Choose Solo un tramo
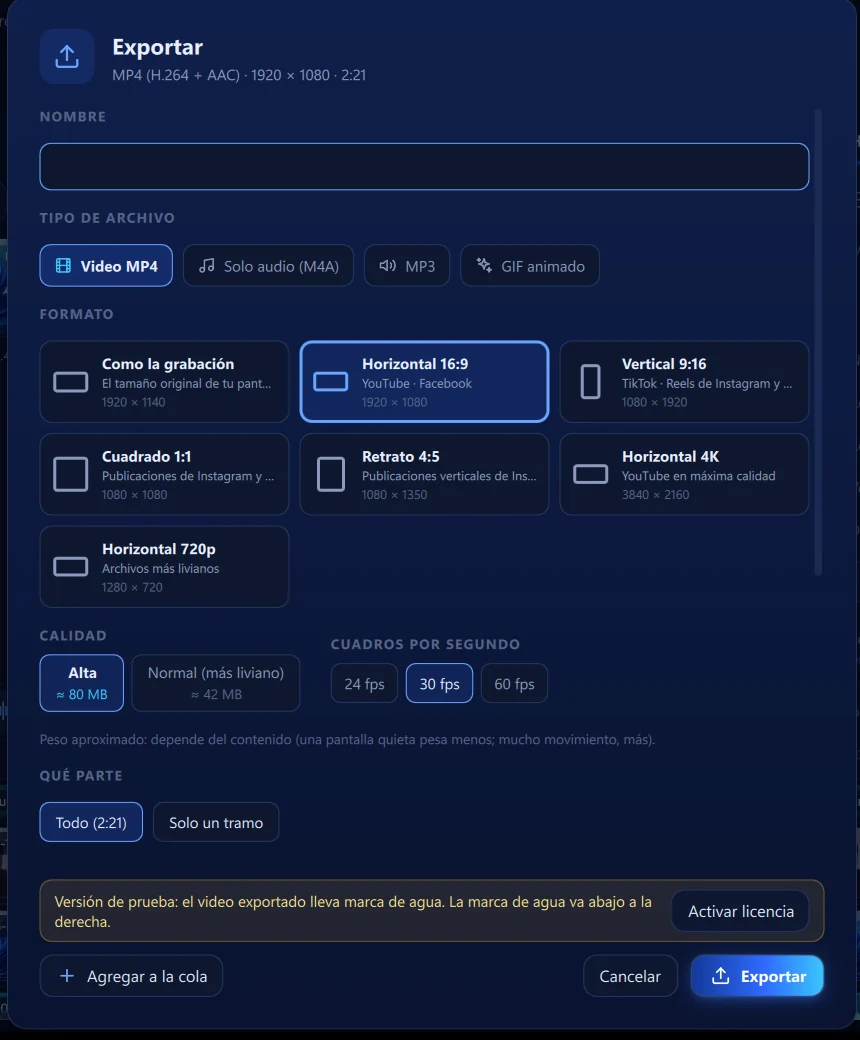The image size is (860, 1040). pos(216,822)
